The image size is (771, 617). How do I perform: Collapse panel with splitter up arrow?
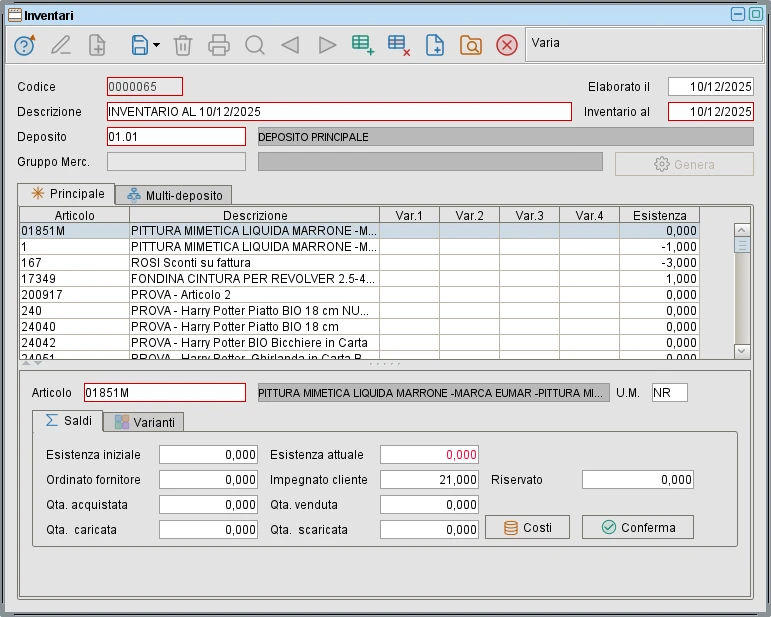[x=26, y=363]
